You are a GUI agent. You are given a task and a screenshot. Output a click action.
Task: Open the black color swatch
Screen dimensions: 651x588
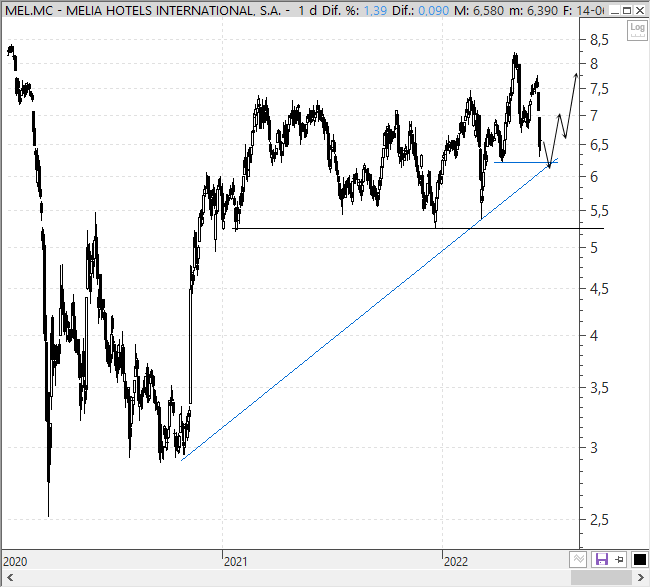tap(639, 560)
